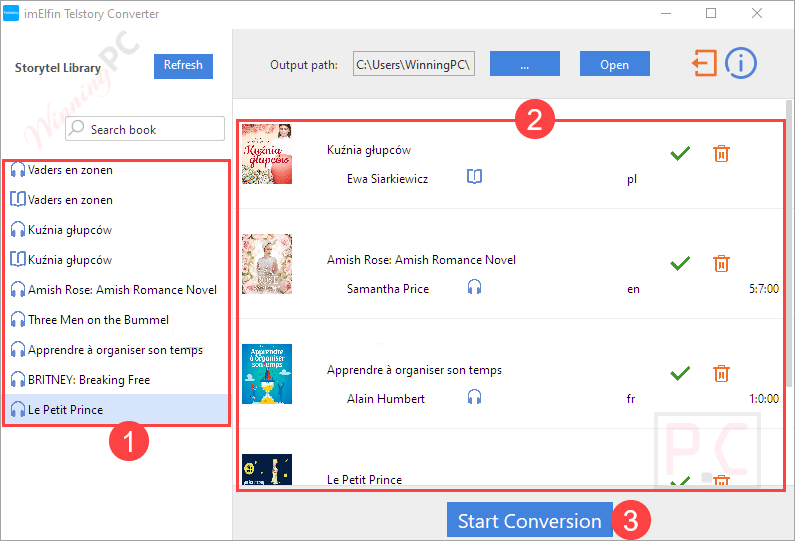Click the Le Petit Prince cover thumbnail
The width and height of the screenshot is (795, 541).
[267, 470]
